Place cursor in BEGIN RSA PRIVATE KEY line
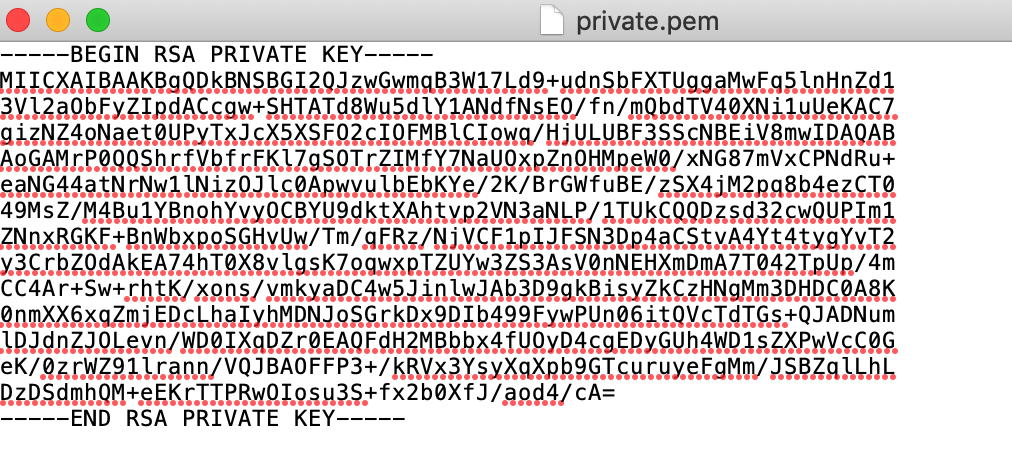Screen dimensions: 1012x474 (217, 54)
